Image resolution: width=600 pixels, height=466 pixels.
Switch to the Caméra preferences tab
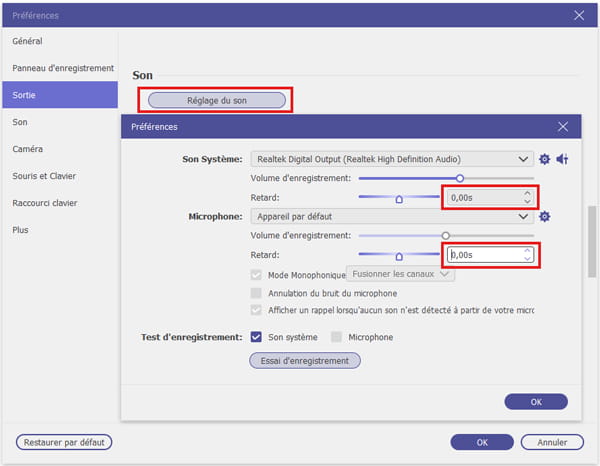pyautogui.click(x=27, y=148)
